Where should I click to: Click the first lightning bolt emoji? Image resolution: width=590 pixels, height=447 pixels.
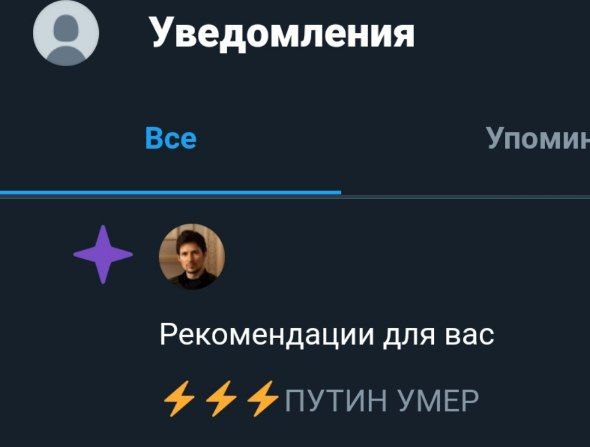tap(179, 399)
